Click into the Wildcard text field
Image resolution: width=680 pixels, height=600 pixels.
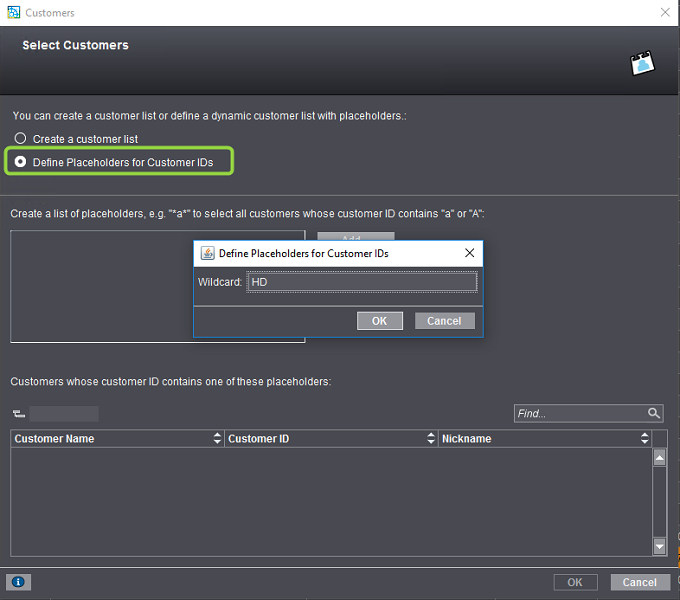pyautogui.click(x=361, y=283)
